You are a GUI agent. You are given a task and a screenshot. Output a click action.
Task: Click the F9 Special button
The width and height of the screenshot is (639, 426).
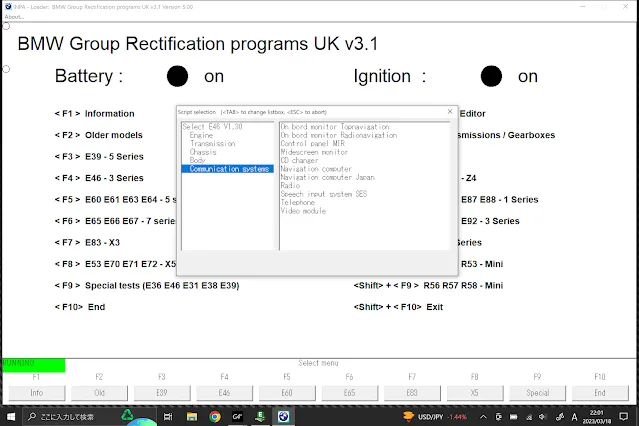538,393
